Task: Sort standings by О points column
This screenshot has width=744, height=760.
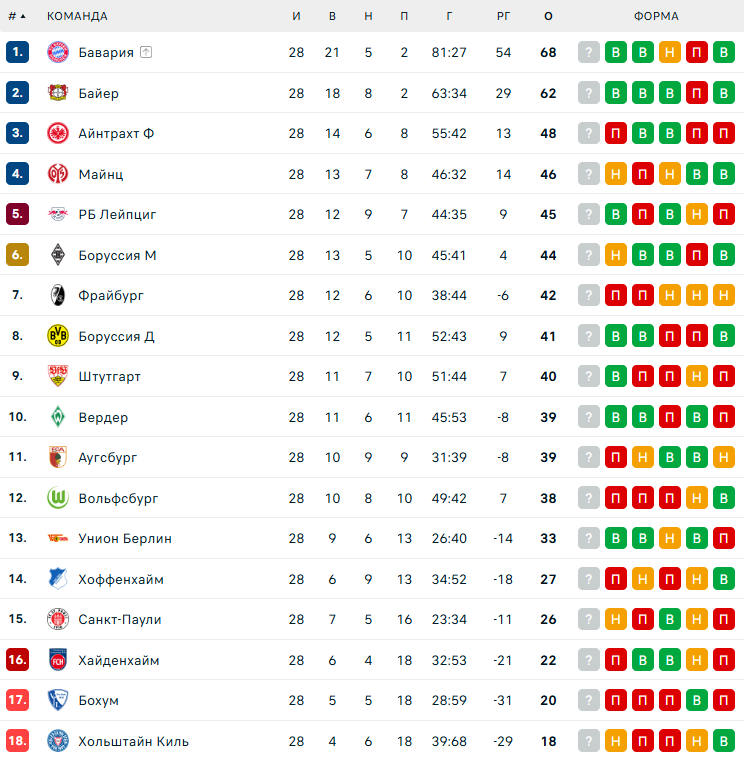Action: [548, 16]
